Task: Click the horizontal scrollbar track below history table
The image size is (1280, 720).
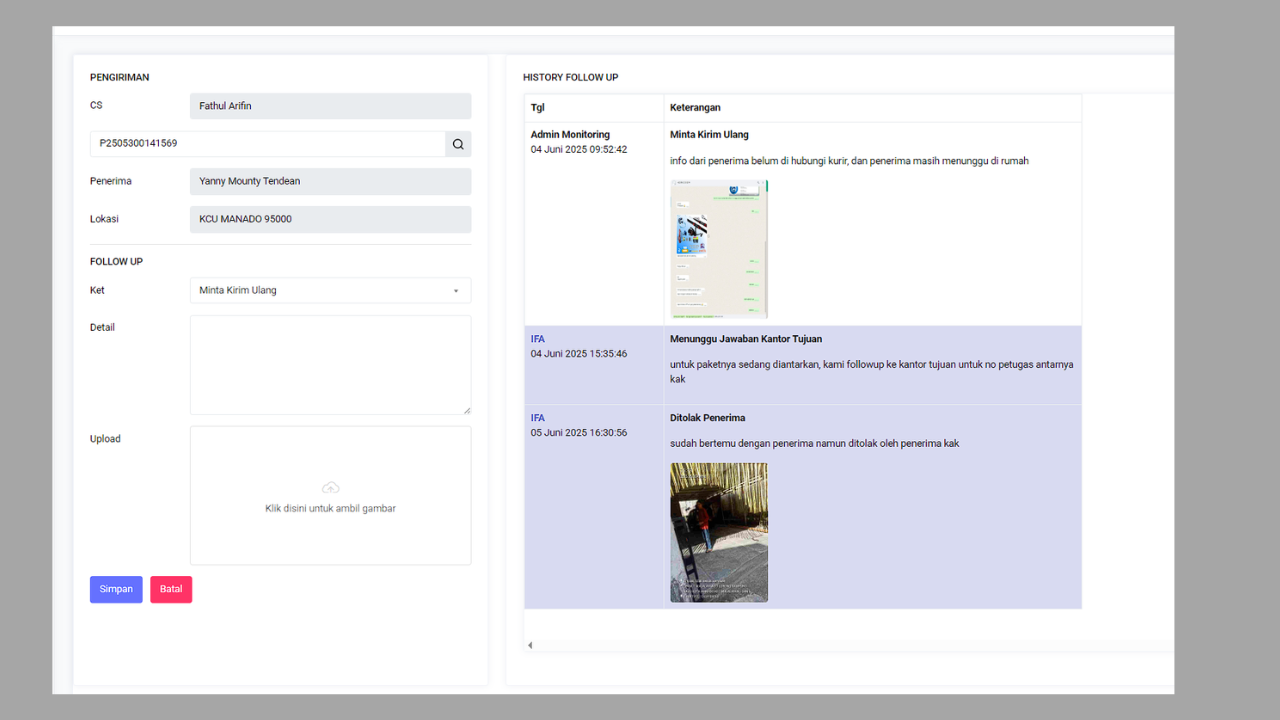Action: click(x=850, y=645)
